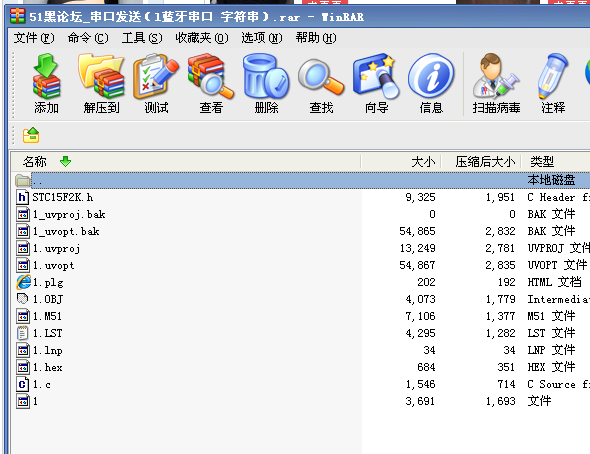Open the 命令(C) menu
This screenshot has height=454, width=590.
pos(88,38)
